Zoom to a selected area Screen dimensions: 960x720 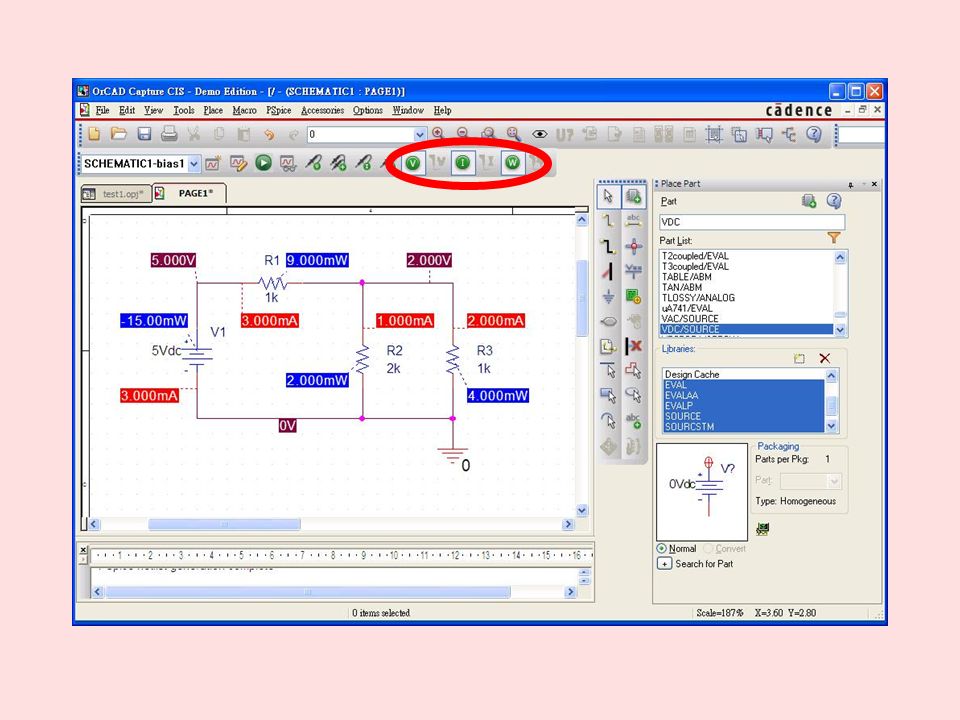point(488,133)
